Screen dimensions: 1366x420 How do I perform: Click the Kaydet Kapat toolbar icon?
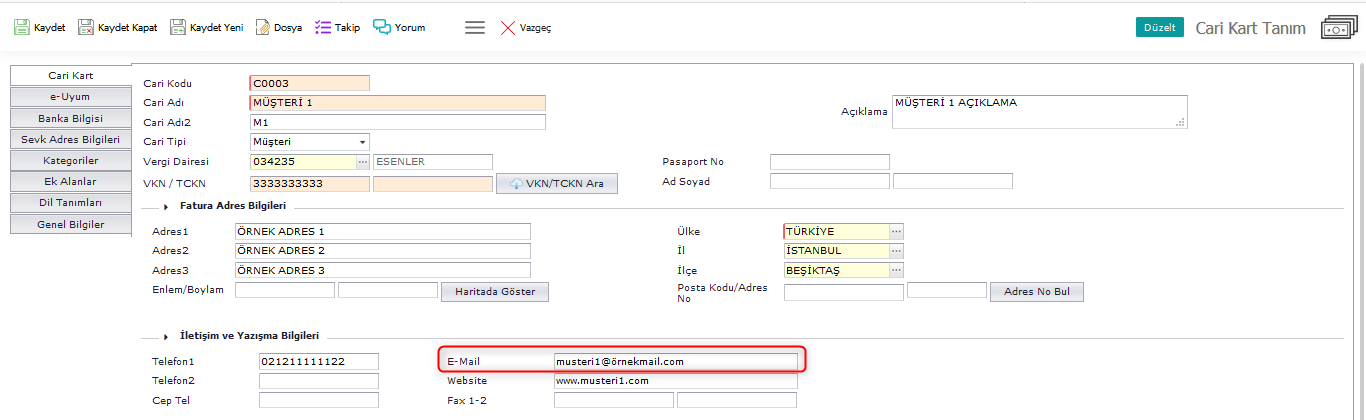pos(86,28)
